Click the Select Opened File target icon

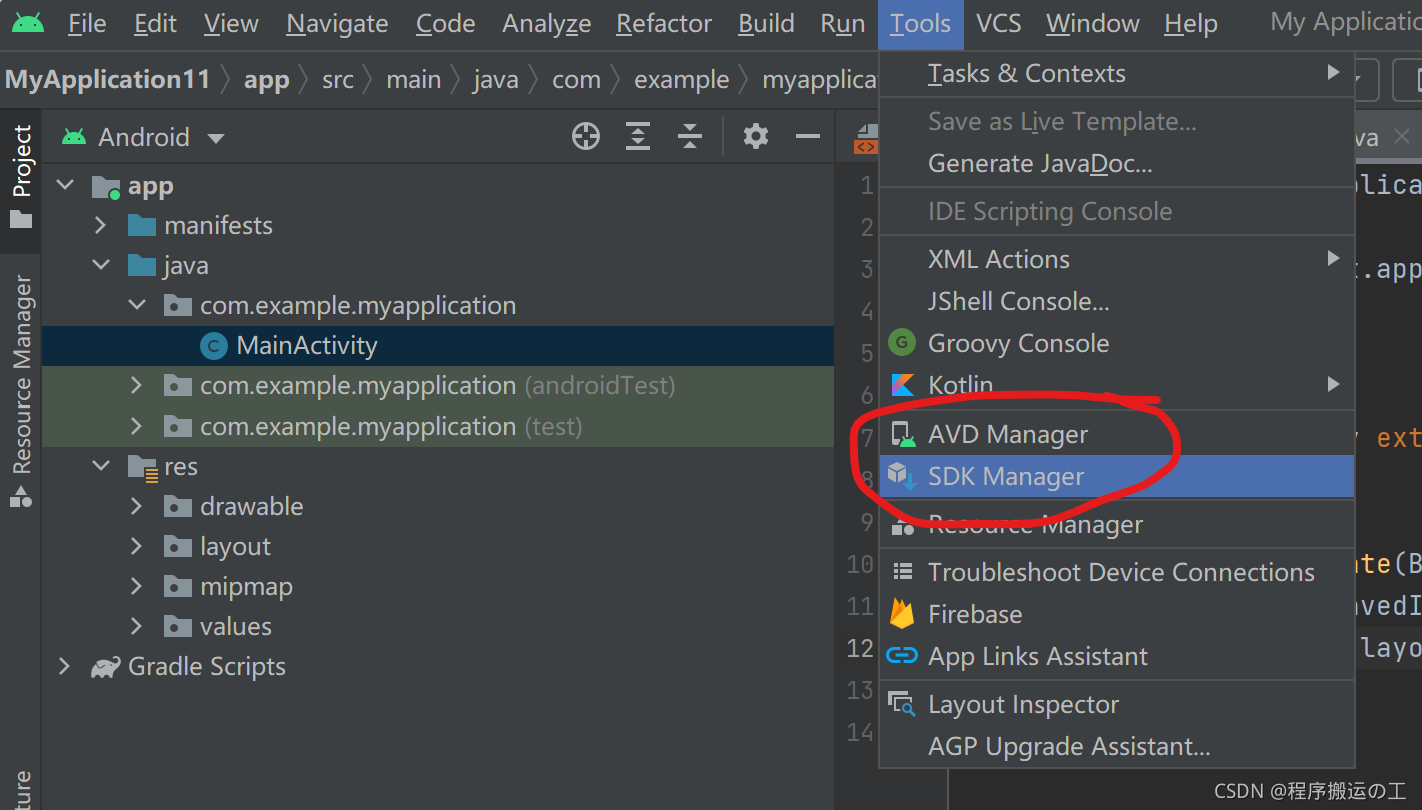point(586,136)
